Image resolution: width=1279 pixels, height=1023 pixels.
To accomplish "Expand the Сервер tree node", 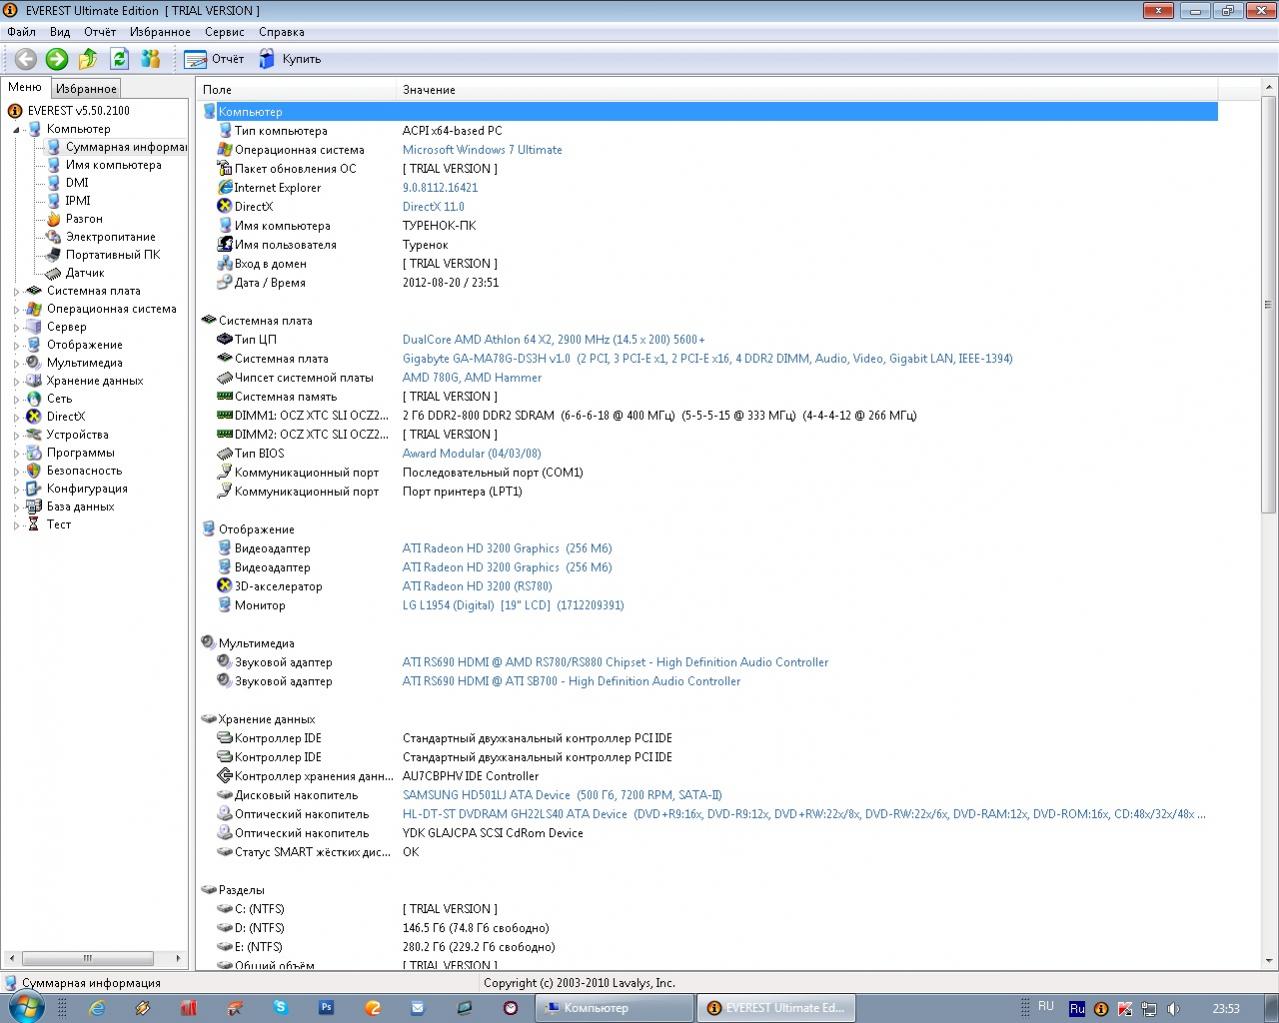I will tap(17, 327).
